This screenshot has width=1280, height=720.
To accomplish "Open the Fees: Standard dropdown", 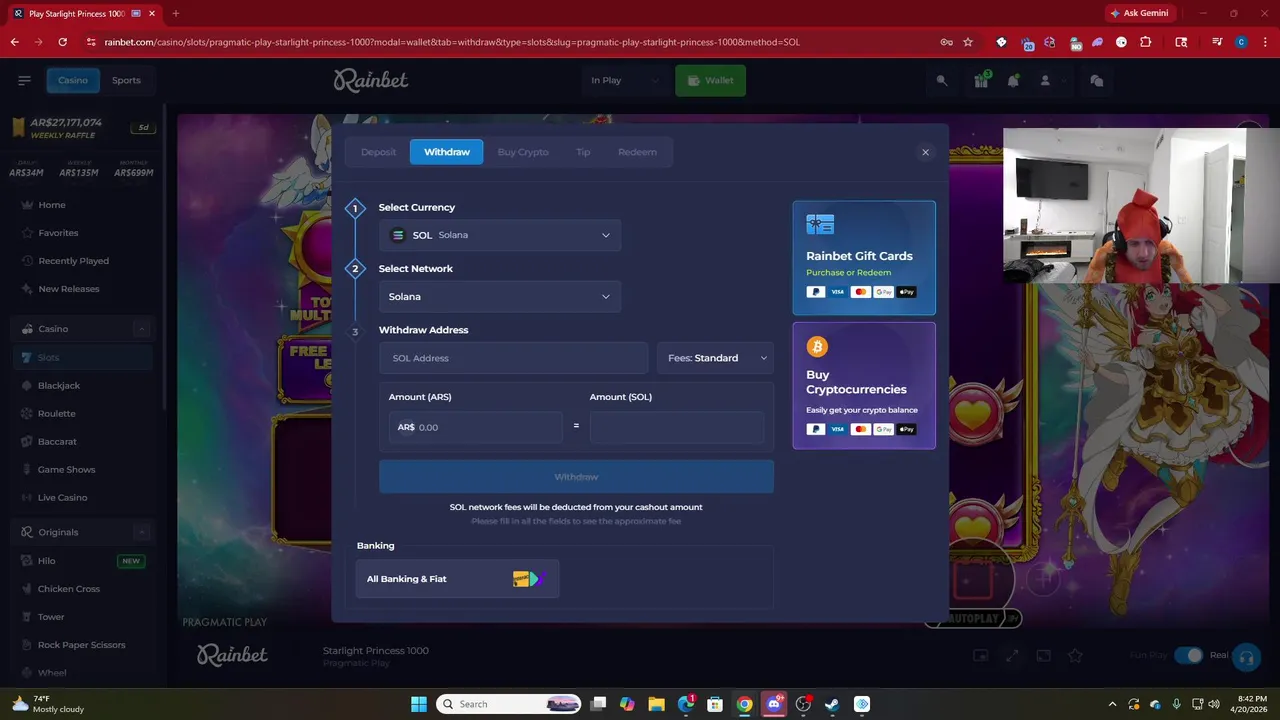I will 715,358.
